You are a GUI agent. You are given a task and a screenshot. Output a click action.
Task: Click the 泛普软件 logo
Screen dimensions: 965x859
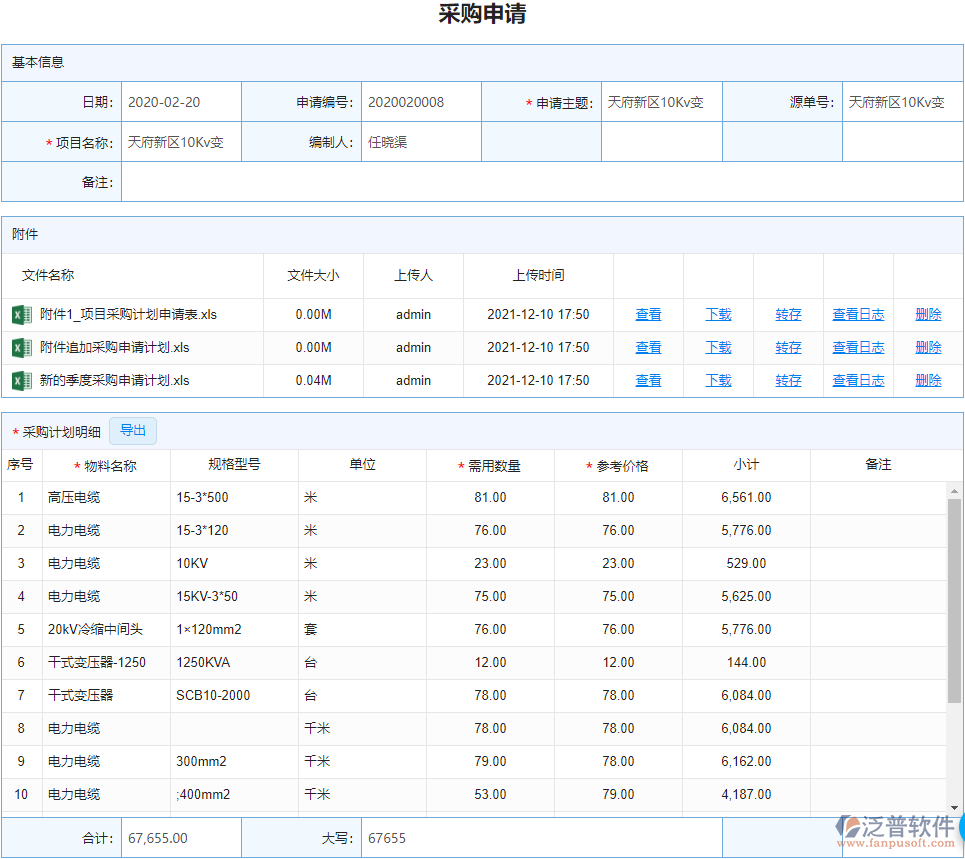coord(896,830)
